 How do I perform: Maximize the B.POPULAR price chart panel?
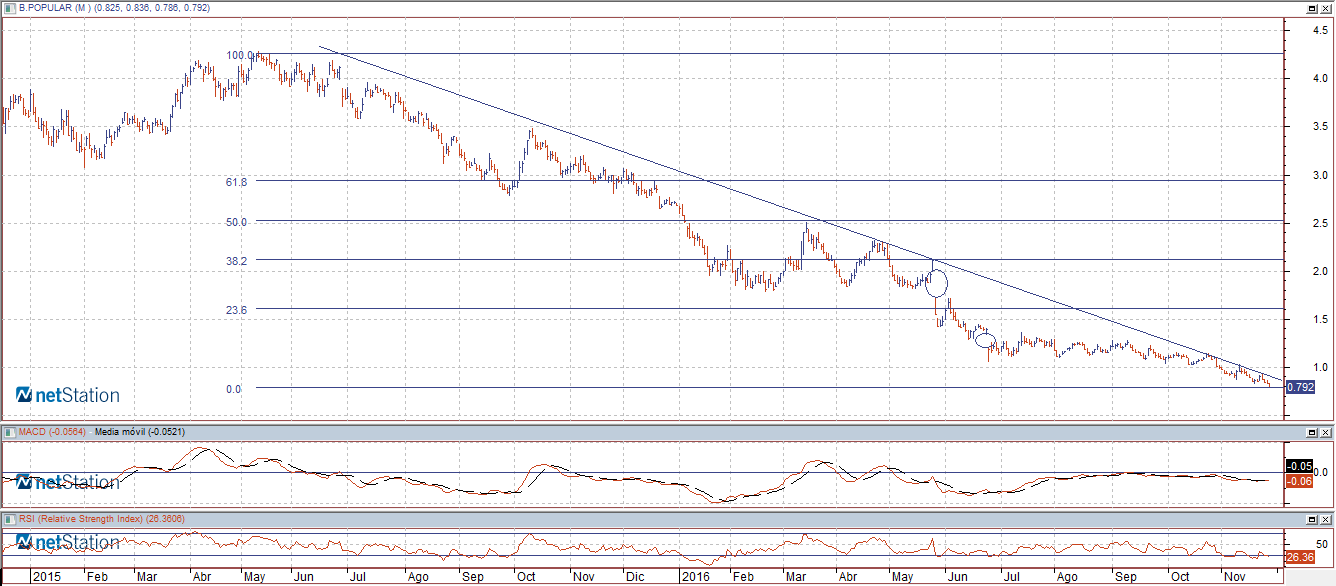click(x=1312, y=8)
